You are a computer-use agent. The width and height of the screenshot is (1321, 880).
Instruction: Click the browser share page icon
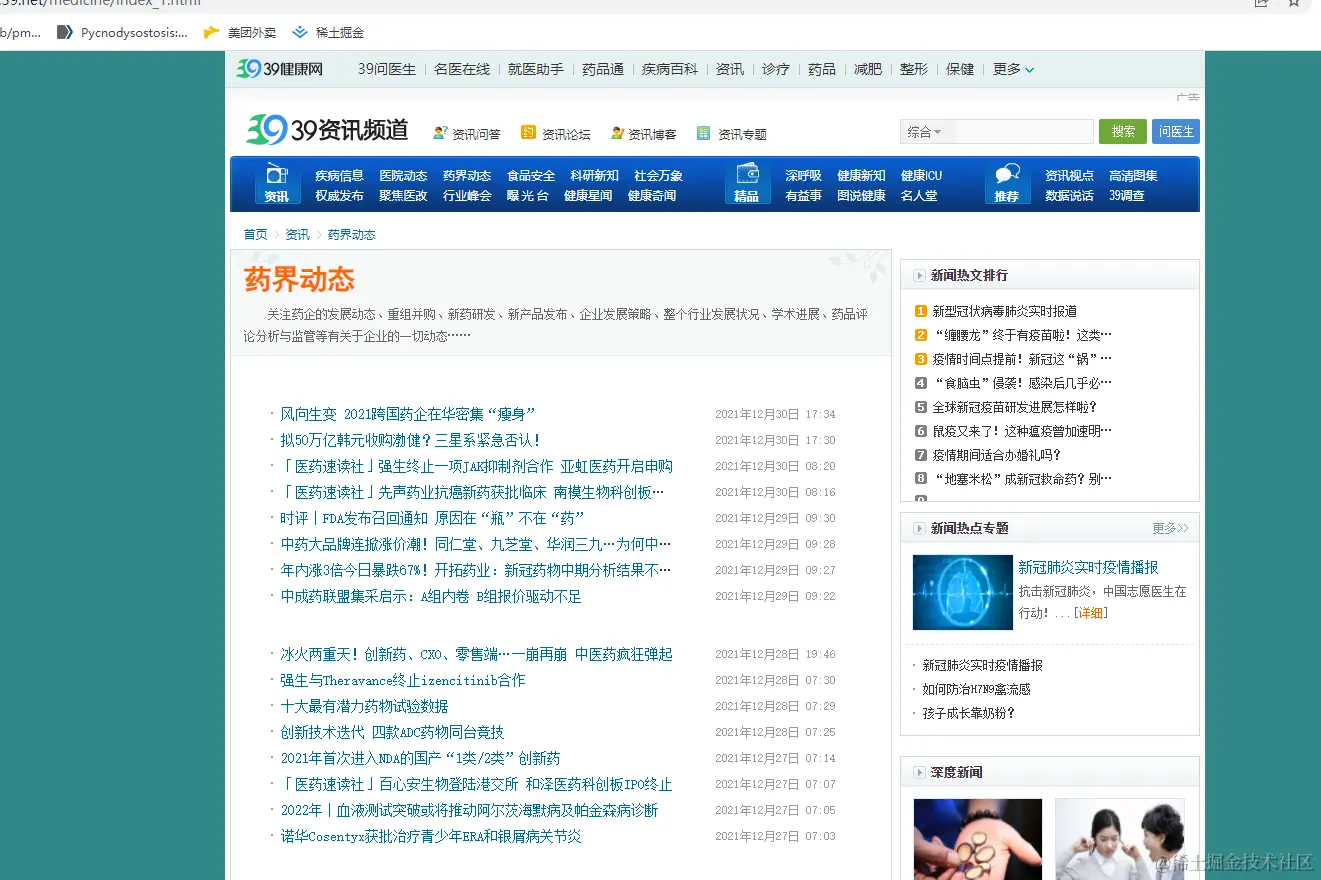[x=1262, y=3]
